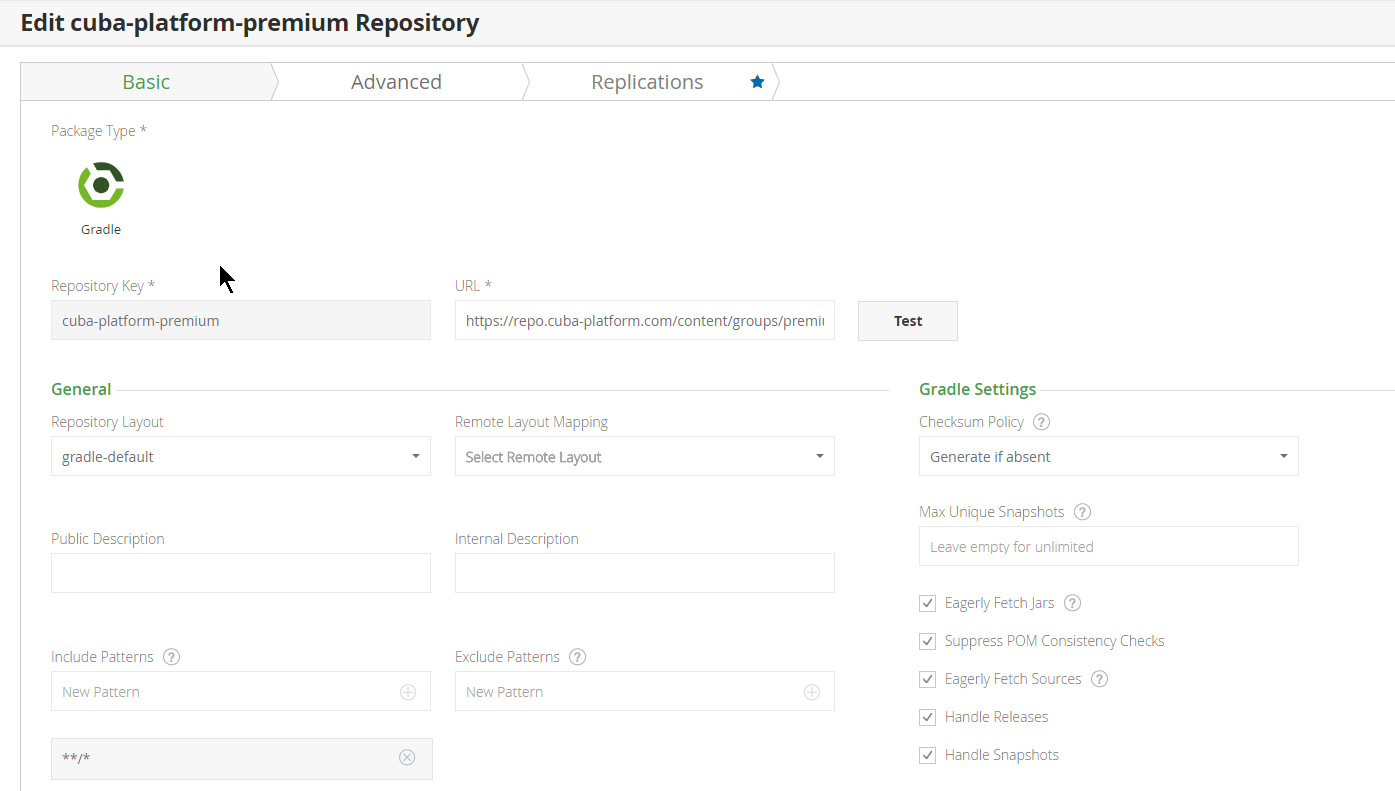Open the Exclude Patterns help icon
The image size is (1395, 791).
point(577,657)
